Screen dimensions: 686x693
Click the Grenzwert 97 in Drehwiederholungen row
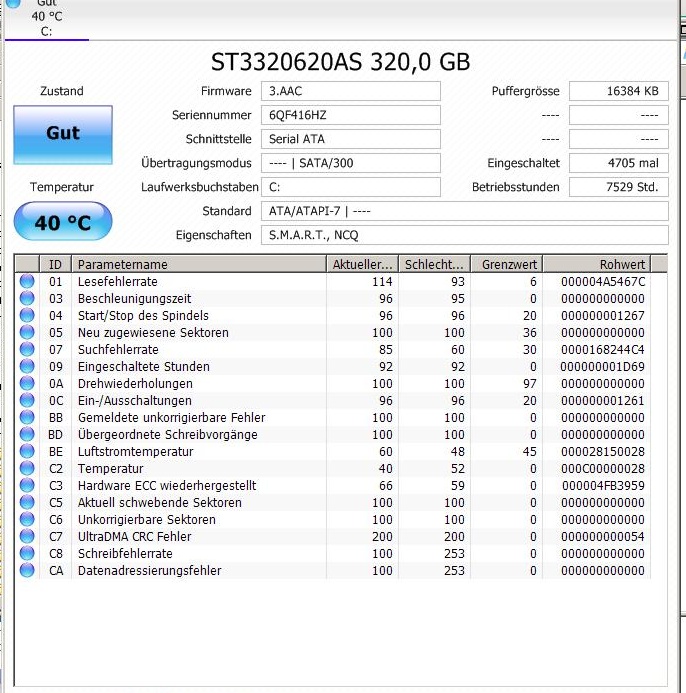click(530, 384)
